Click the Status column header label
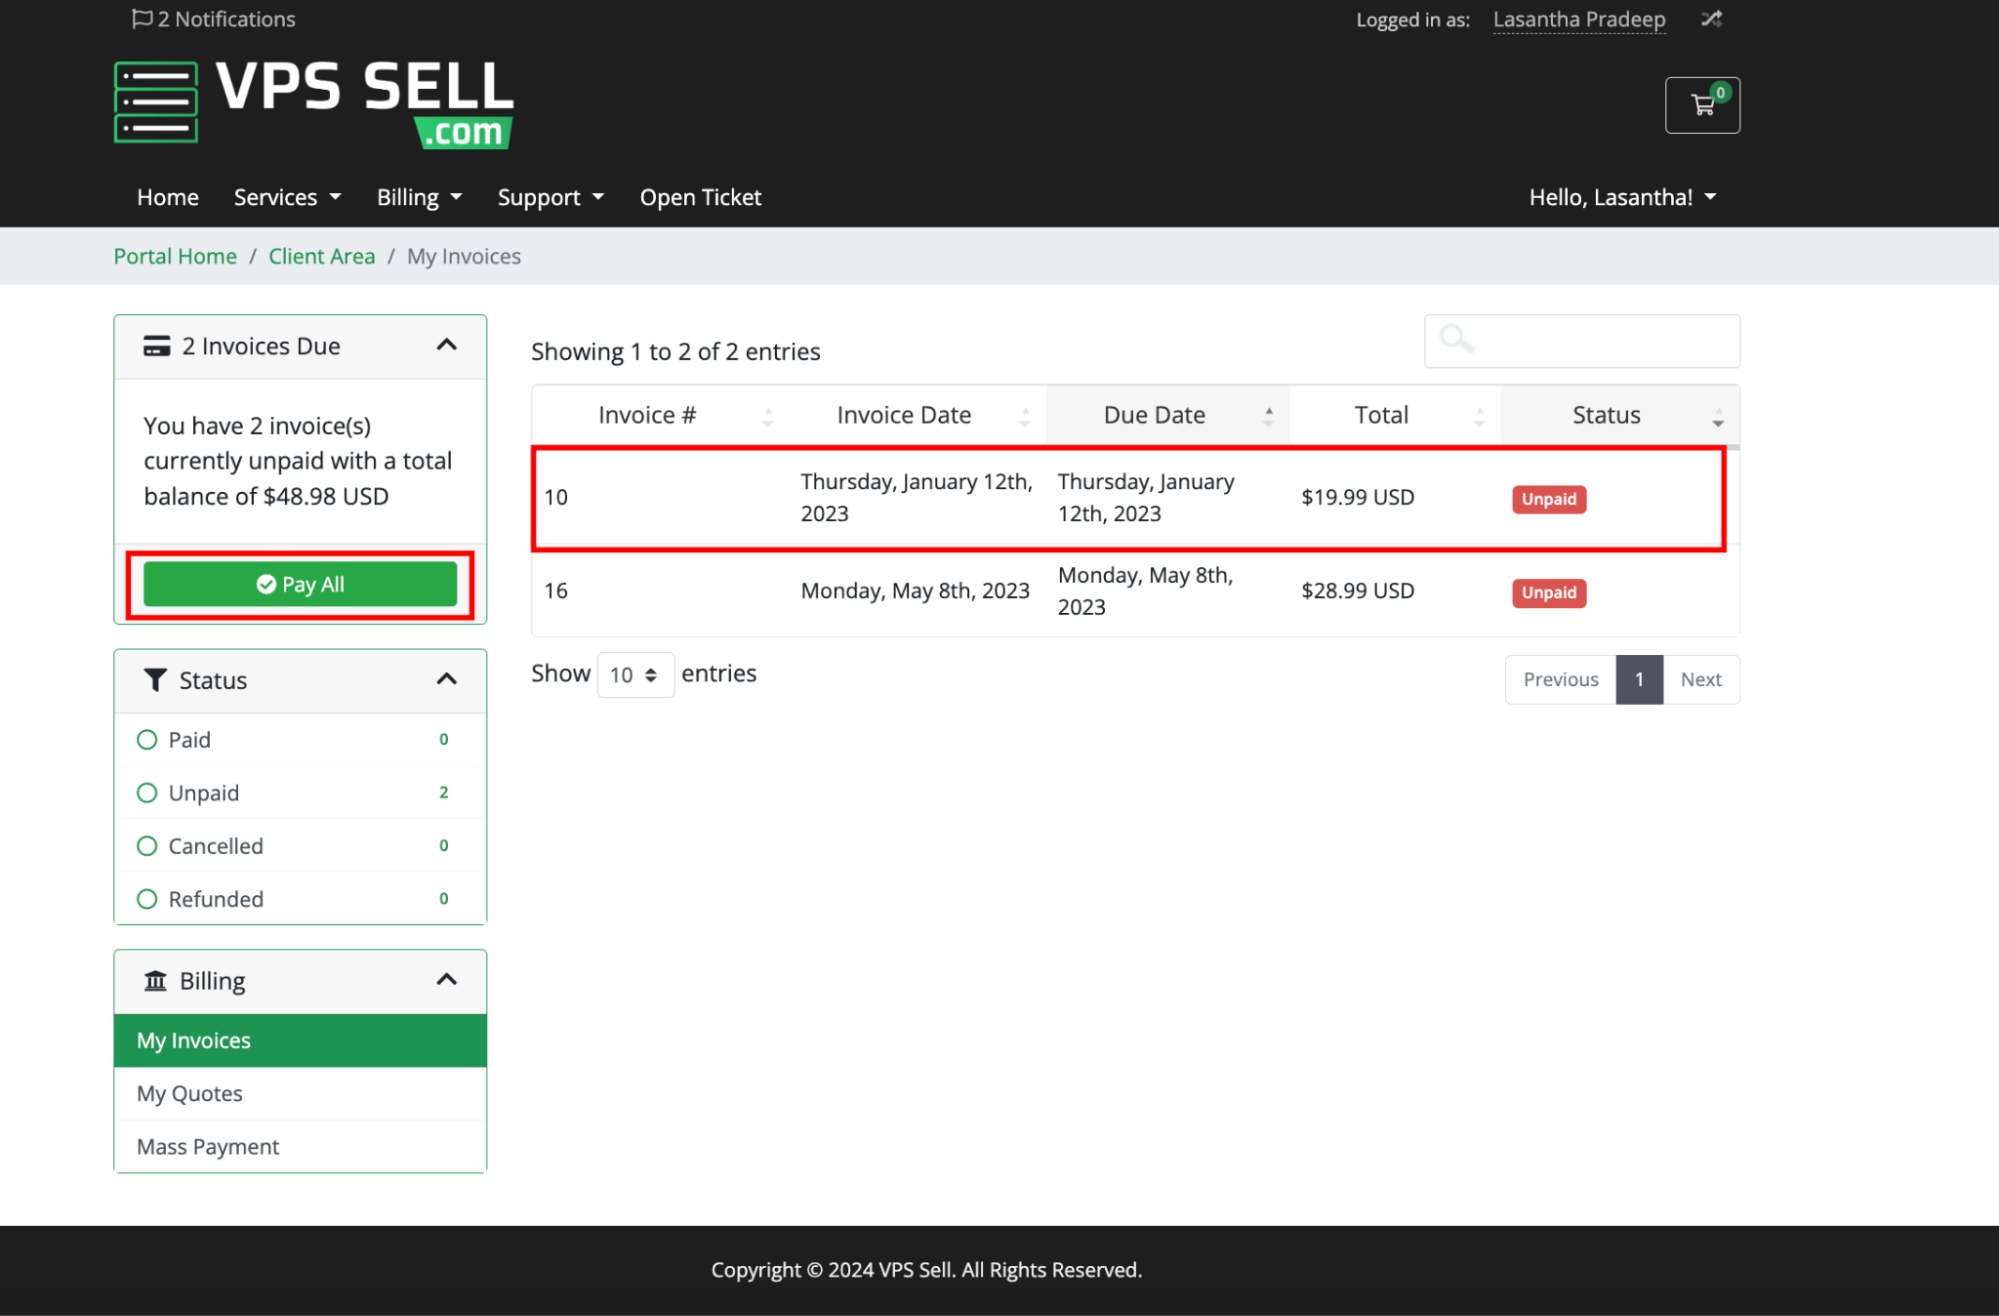Image resolution: width=1999 pixels, height=1316 pixels. (x=1606, y=415)
